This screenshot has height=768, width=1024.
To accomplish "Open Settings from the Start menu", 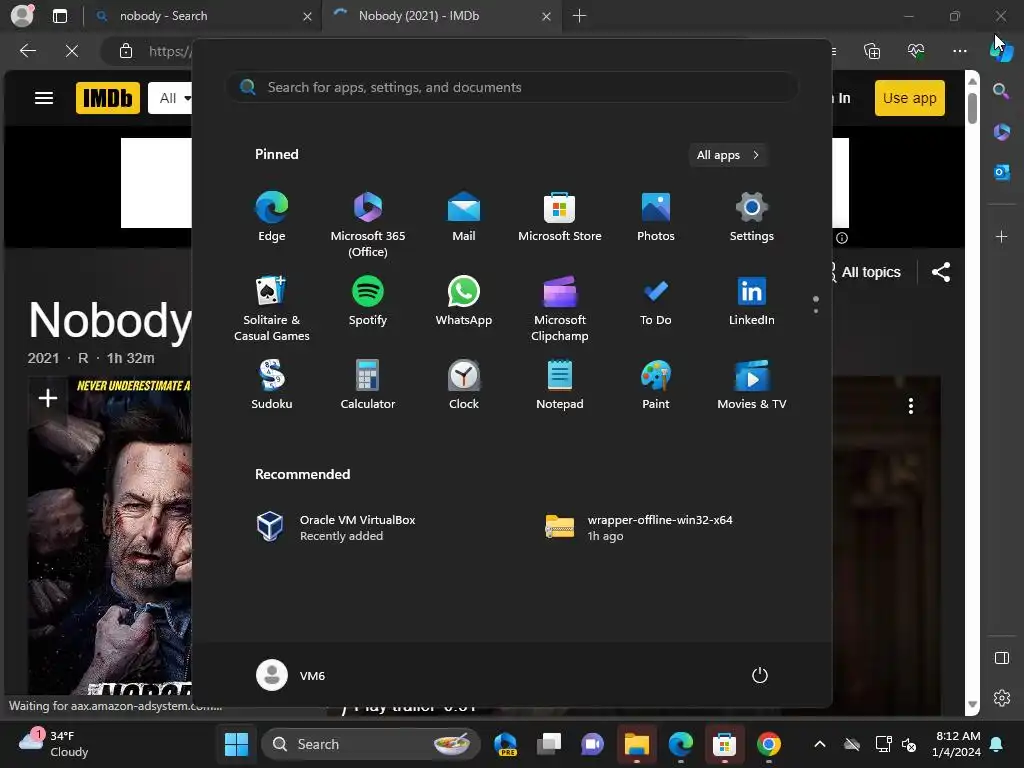I will coord(752,217).
